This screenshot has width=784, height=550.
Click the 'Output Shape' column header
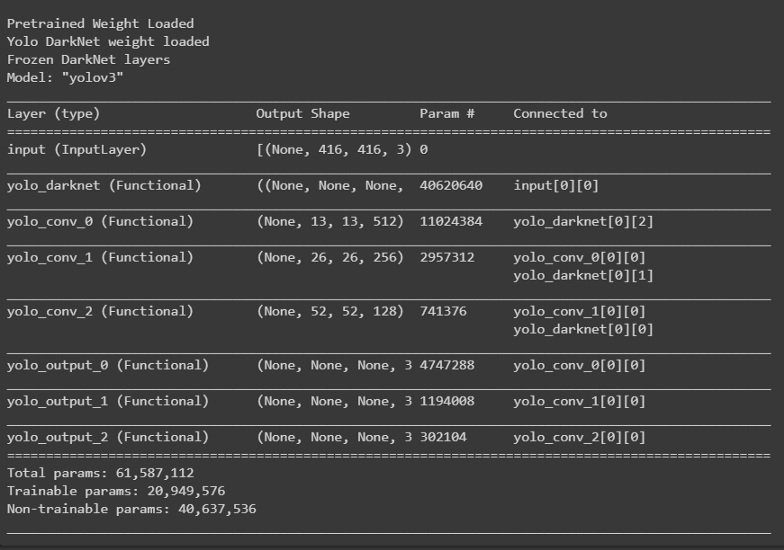click(303, 114)
